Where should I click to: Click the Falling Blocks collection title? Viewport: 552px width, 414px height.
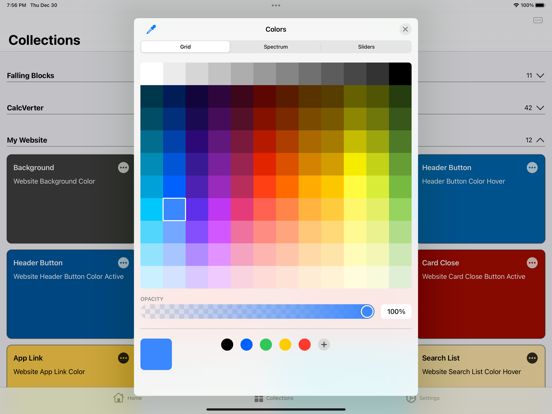click(31, 76)
